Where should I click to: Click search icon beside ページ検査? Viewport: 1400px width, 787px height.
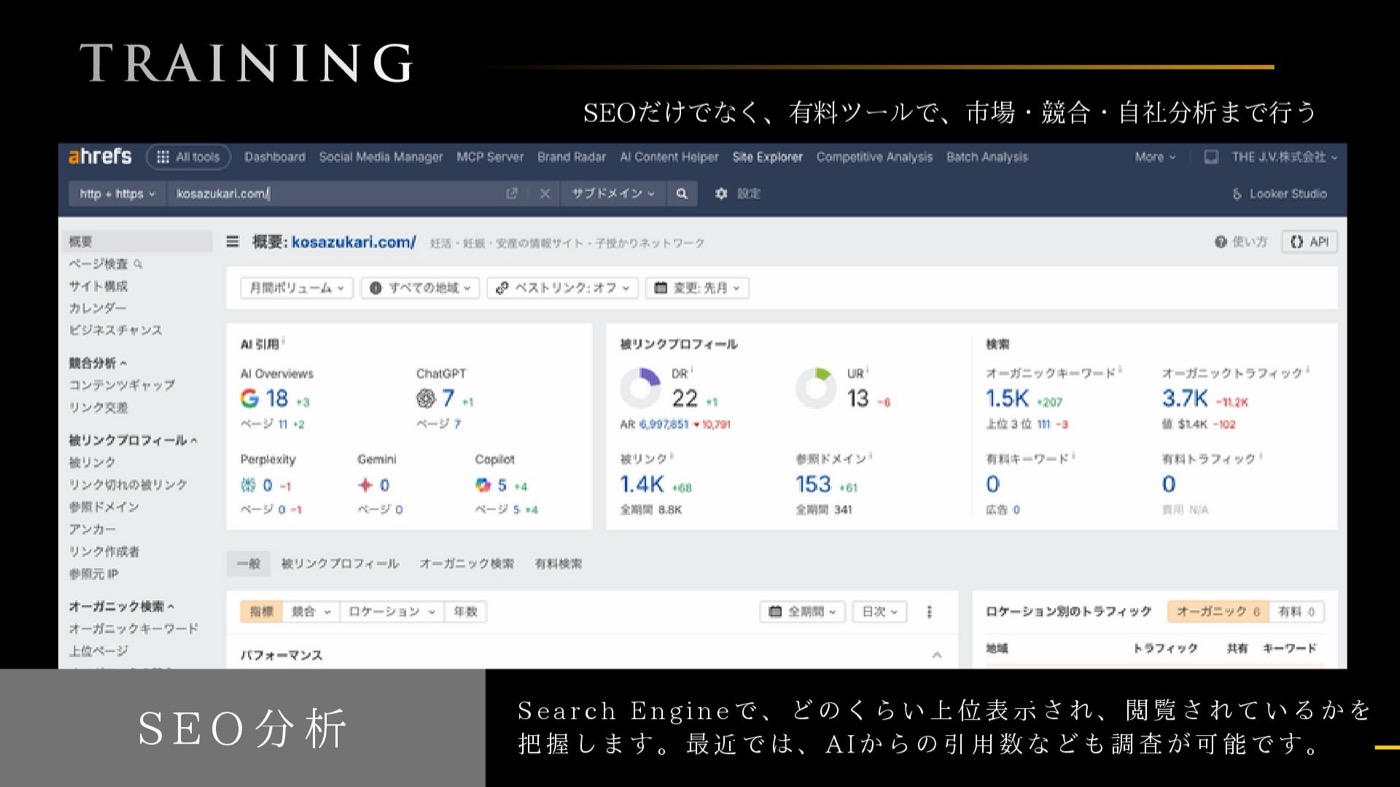[138, 264]
